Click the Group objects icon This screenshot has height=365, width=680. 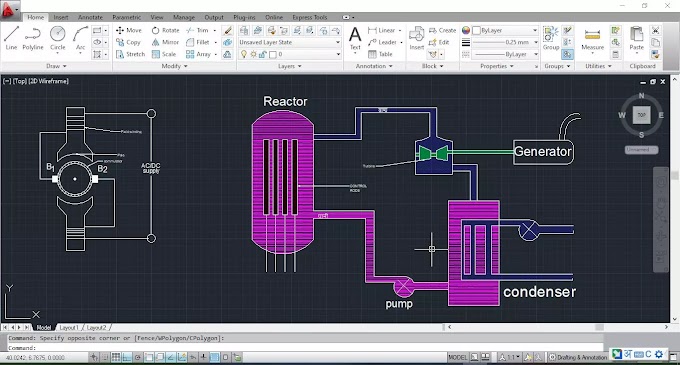point(551,38)
